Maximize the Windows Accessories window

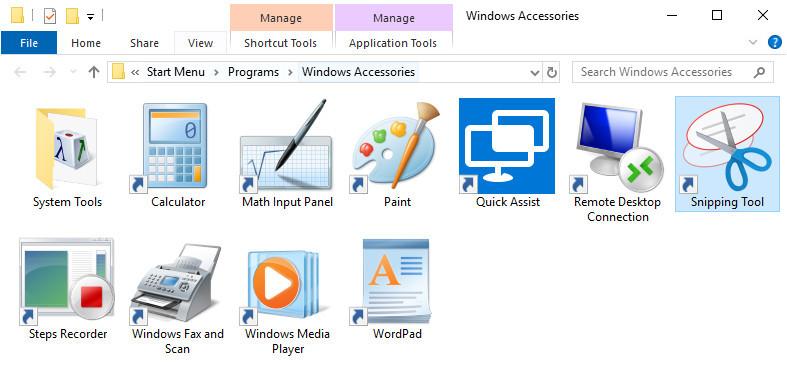[x=717, y=16]
